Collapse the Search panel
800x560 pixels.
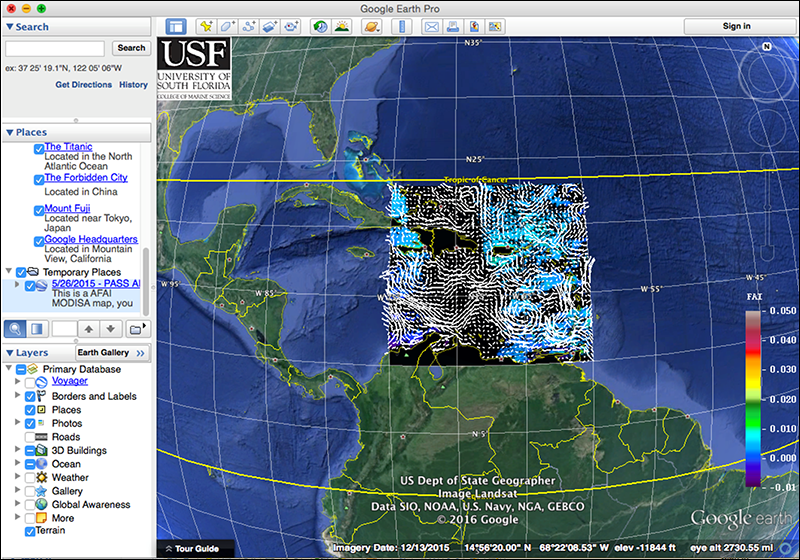click(x=9, y=27)
